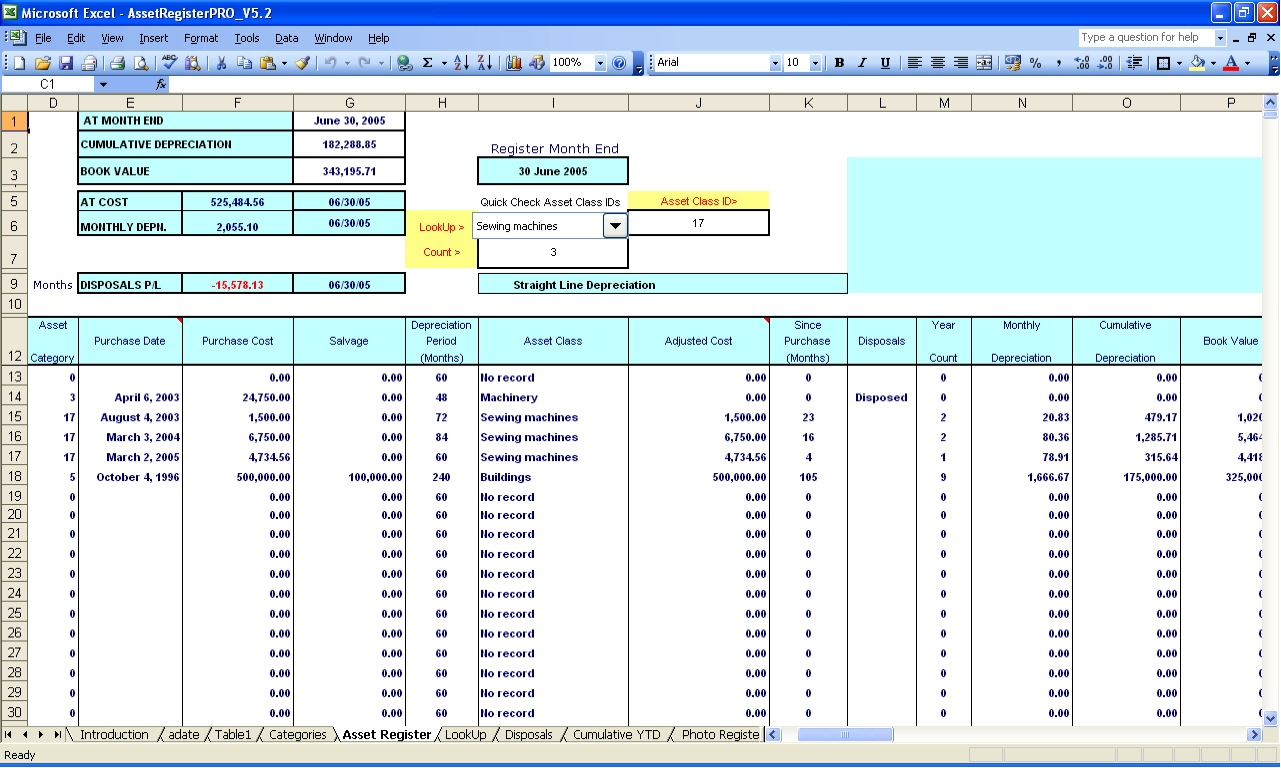The width and height of the screenshot is (1281, 768).
Task: Toggle italic formatting
Action: (x=862, y=63)
